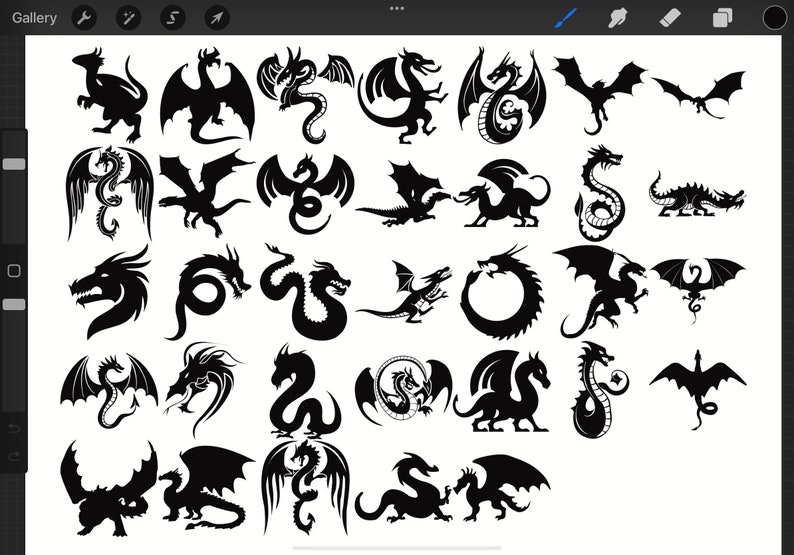This screenshot has height=555, width=794.
Task: Tap the home indicator bar at bottom
Action: coord(397,547)
